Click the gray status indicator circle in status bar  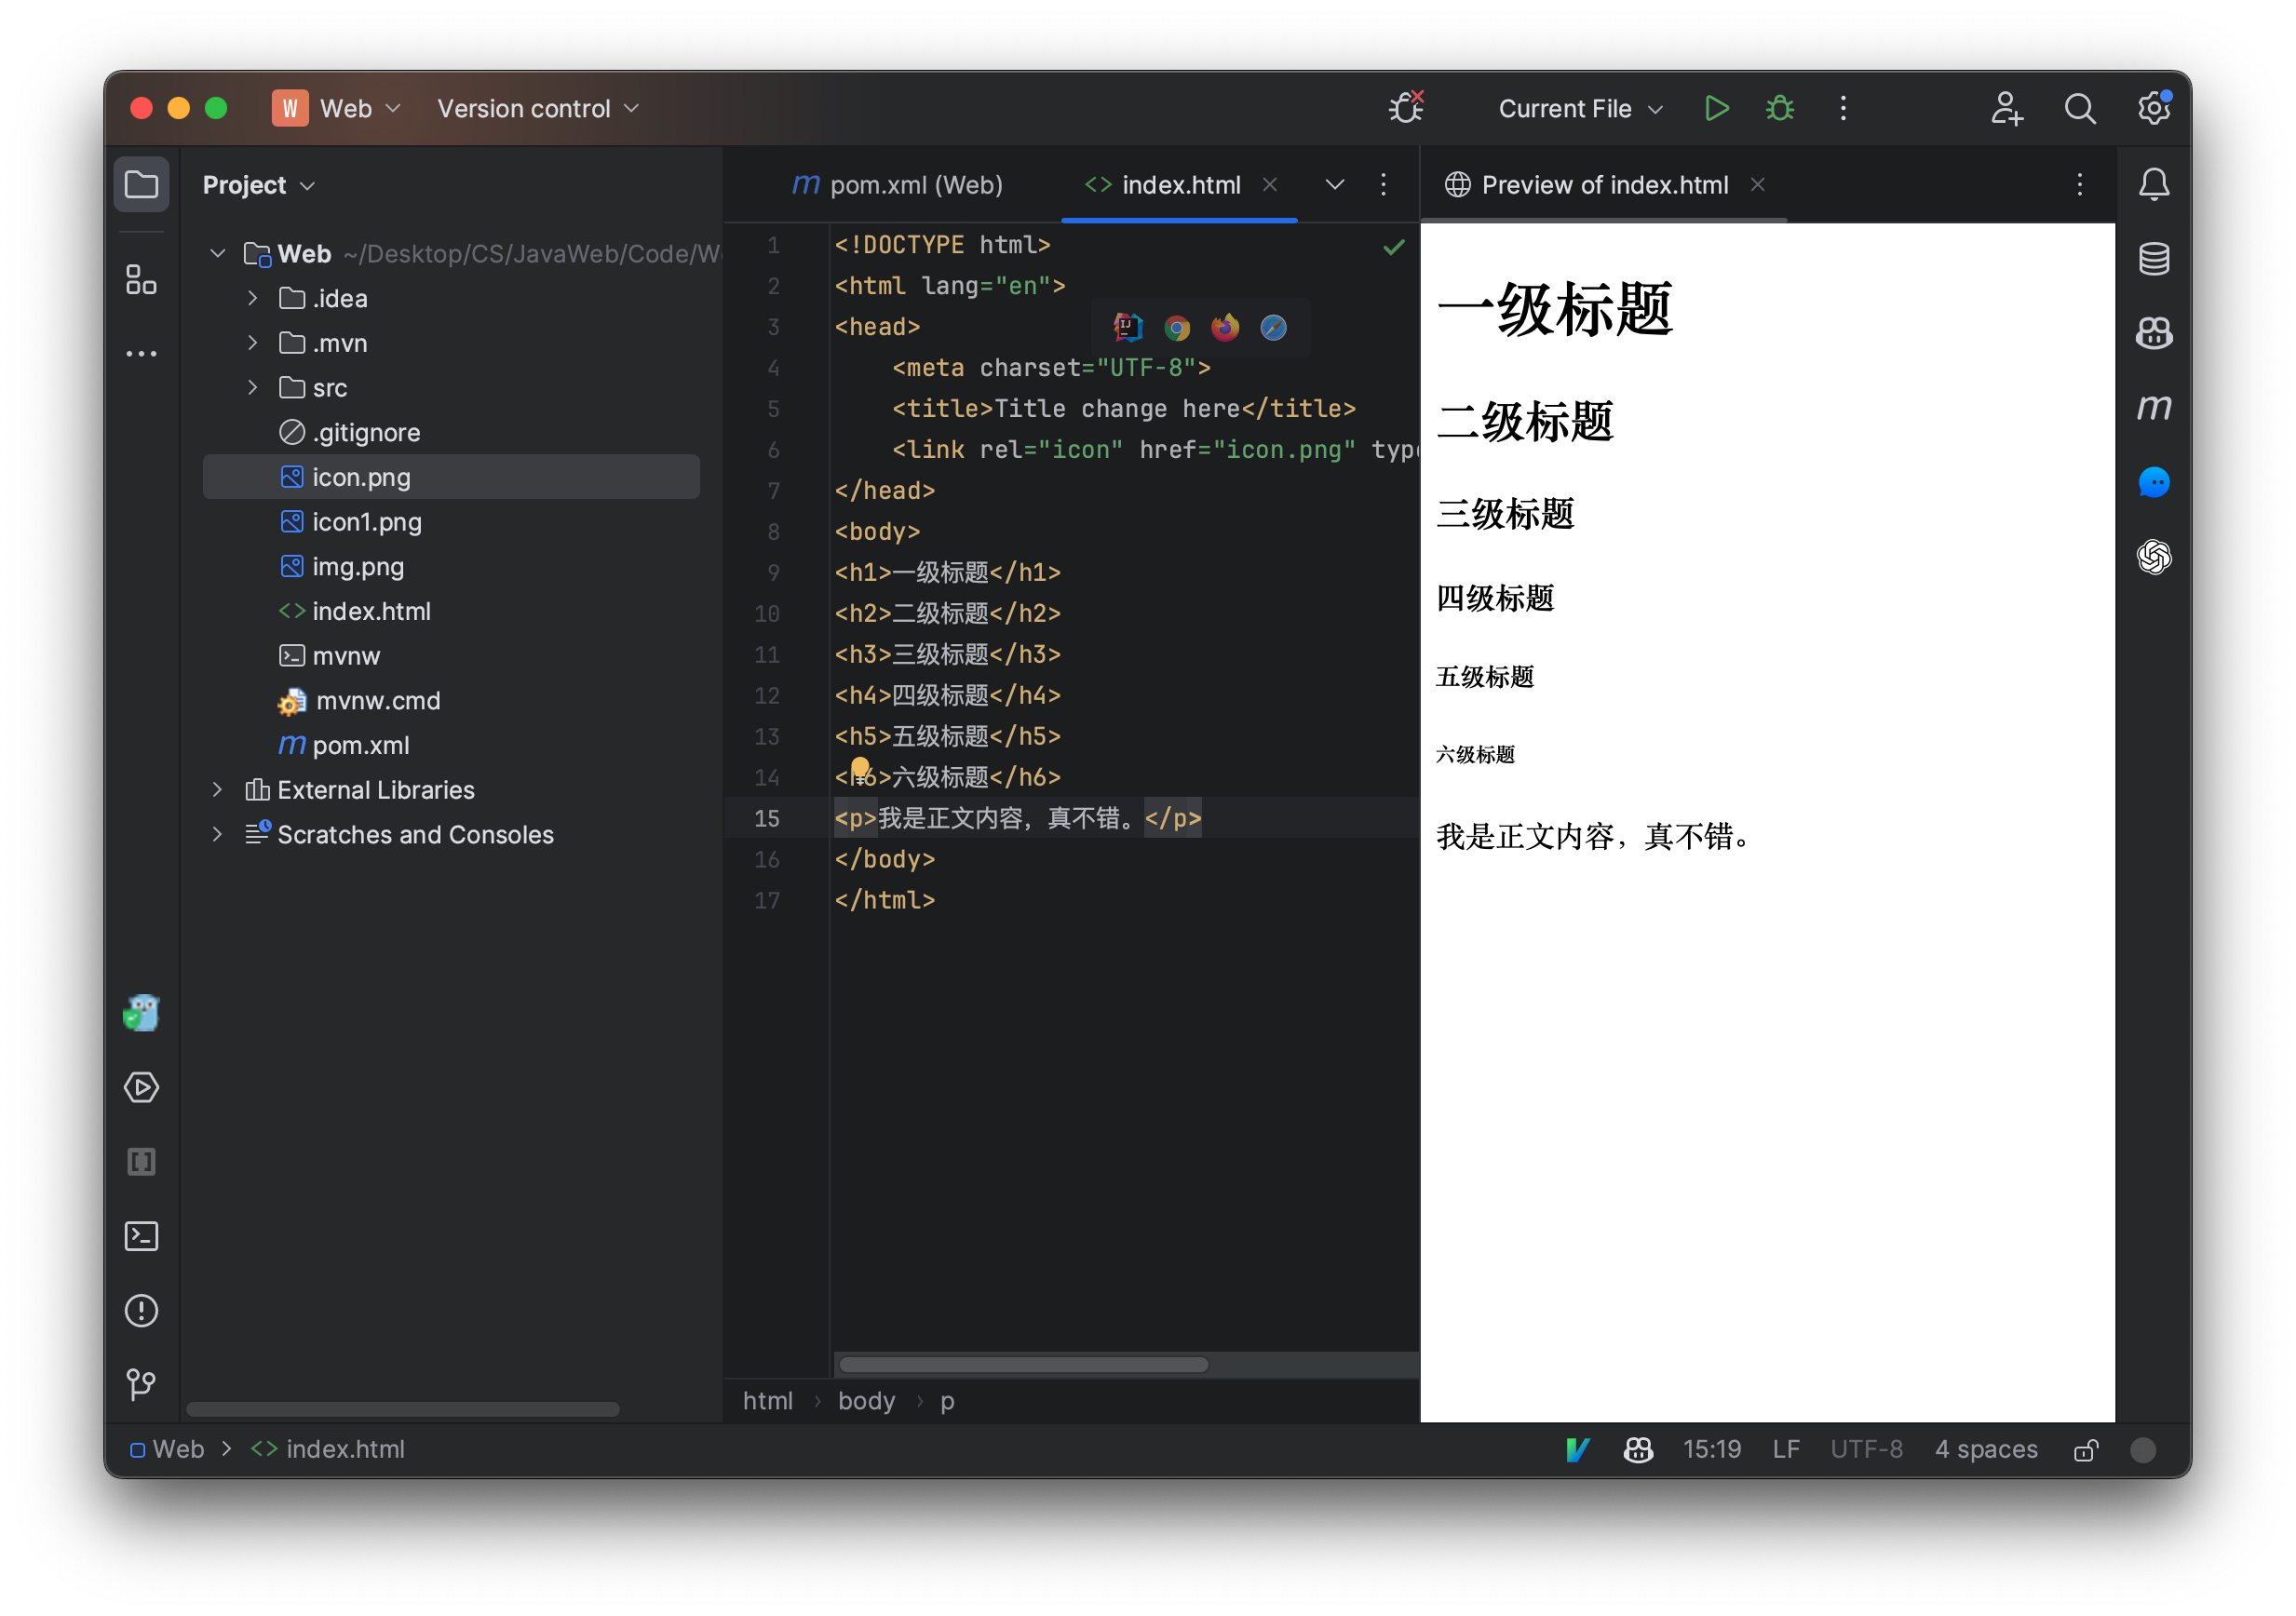(x=2143, y=1450)
